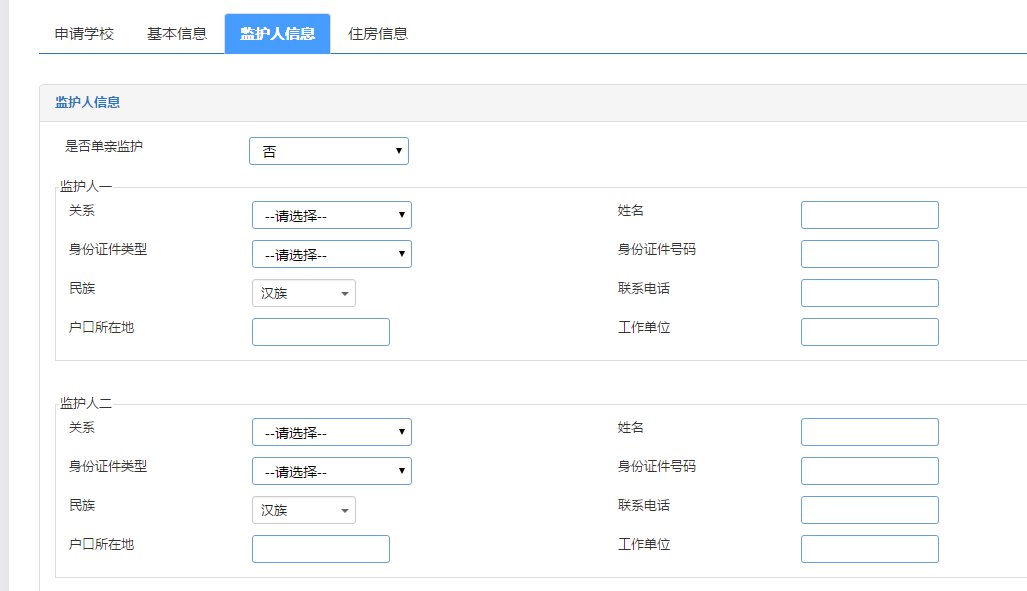Select the 监护人信息 tab
Screen dimensions: 1027x591
tap(277, 34)
